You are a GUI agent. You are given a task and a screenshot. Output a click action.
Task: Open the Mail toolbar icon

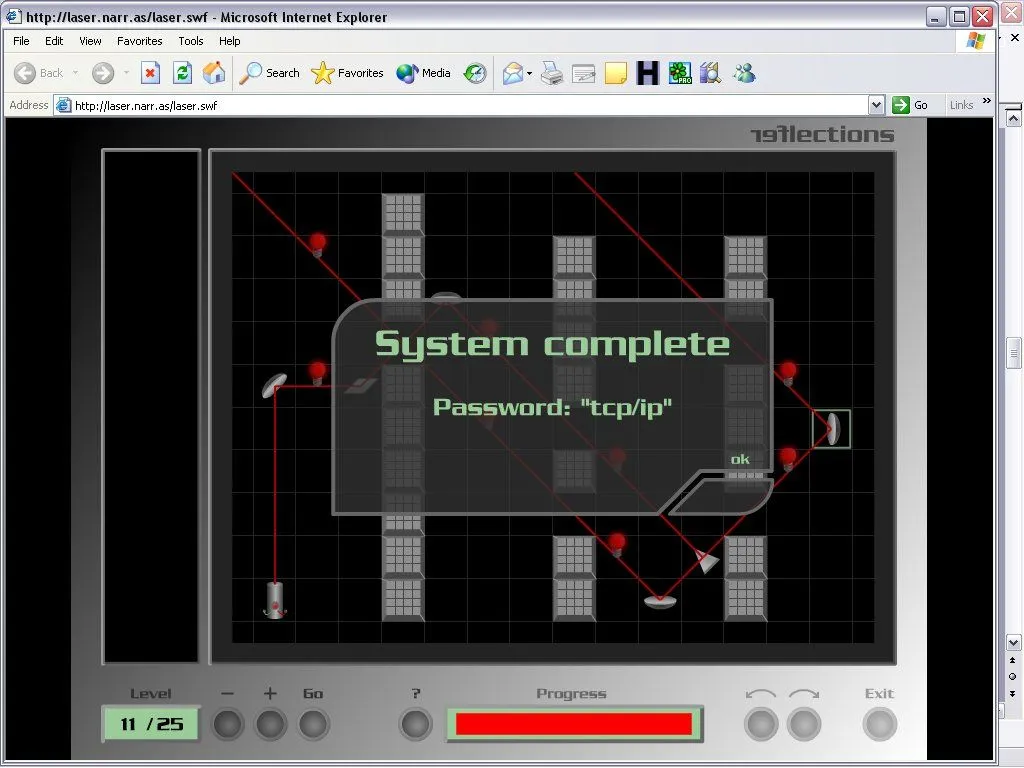pos(513,73)
